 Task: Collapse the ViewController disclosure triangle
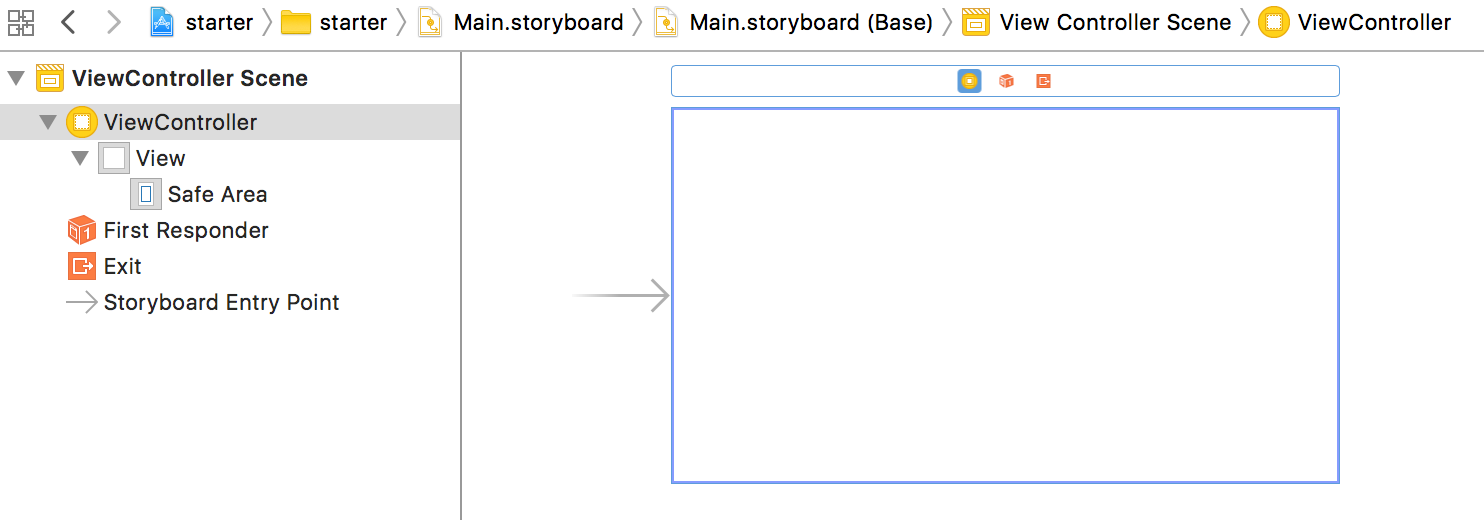48,122
